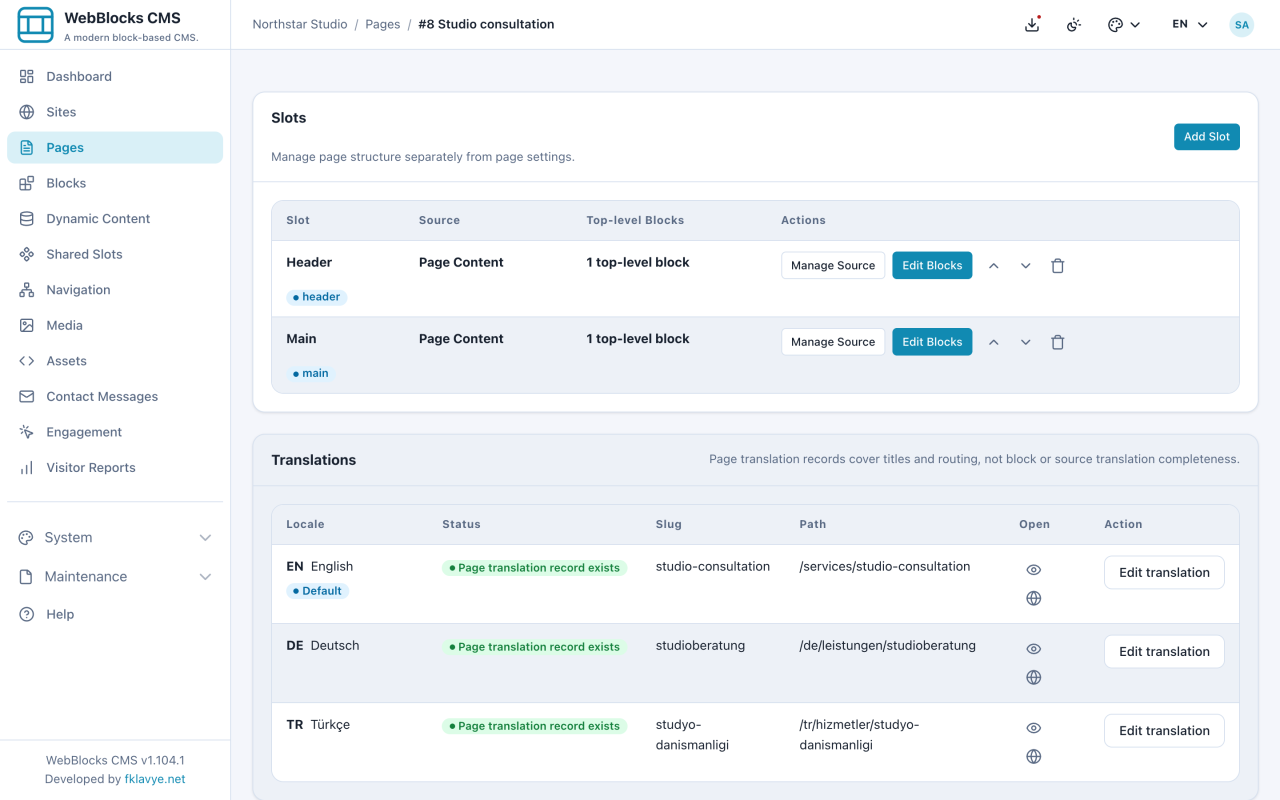1280x800 pixels.
Task: Click the Default badge under English
Action: (x=317, y=591)
